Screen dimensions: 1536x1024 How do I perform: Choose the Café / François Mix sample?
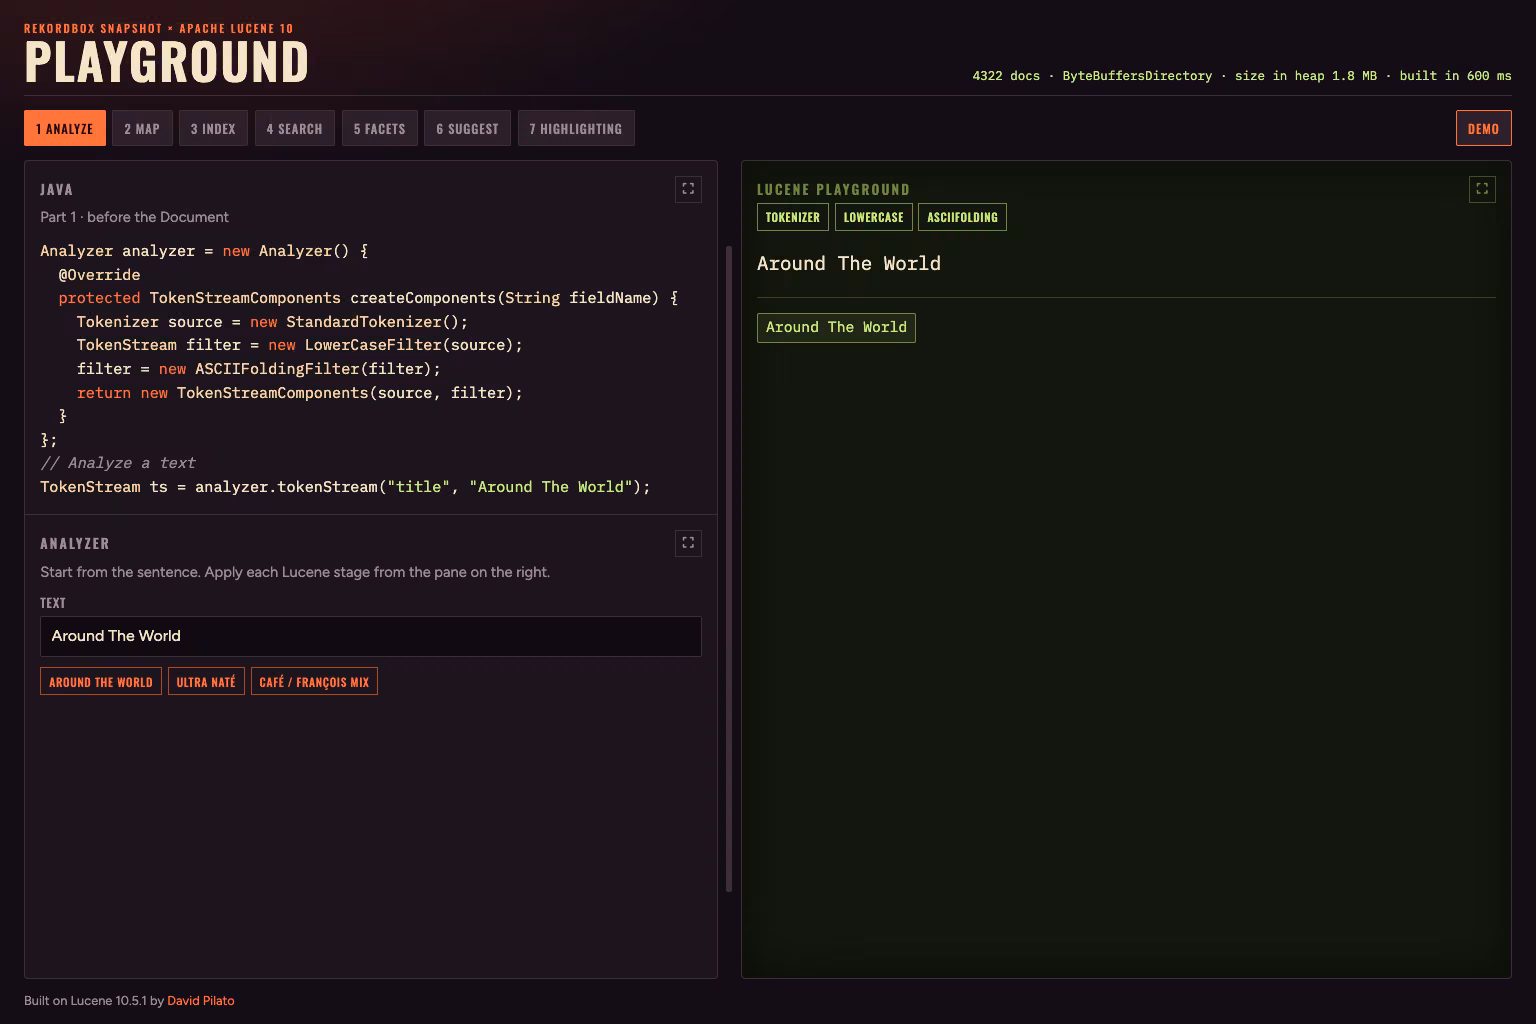314,682
